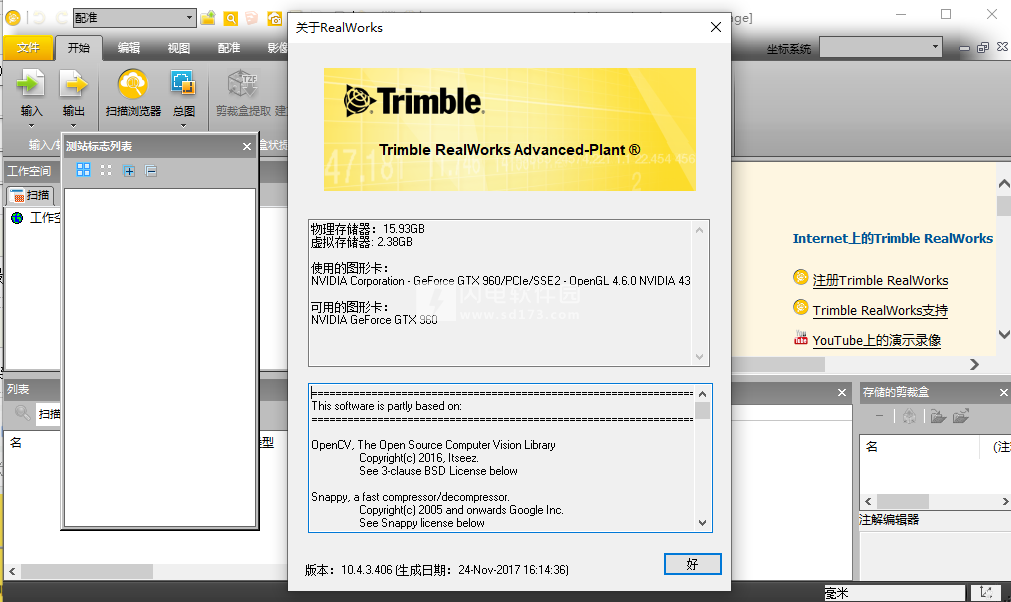
Task: Click the open-folder icon in 存储的剪裁盒 toolbar
Action: click(x=938, y=416)
